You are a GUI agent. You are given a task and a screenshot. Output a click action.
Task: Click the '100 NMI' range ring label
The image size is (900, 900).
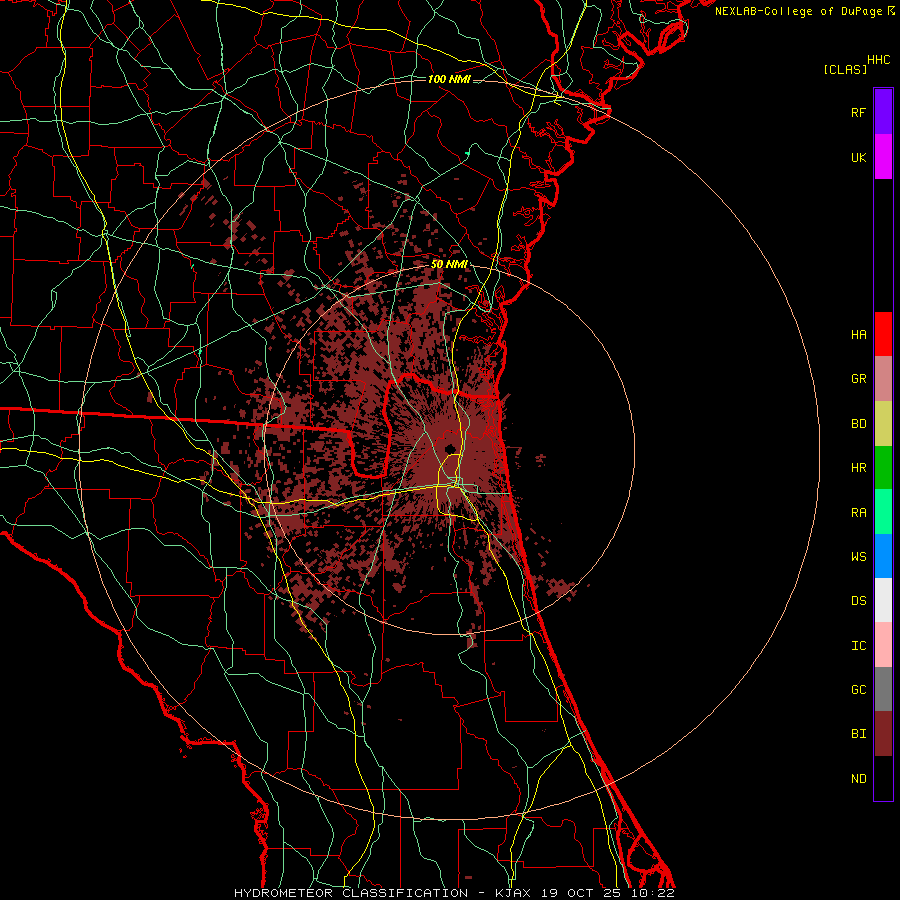click(x=449, y=79)
